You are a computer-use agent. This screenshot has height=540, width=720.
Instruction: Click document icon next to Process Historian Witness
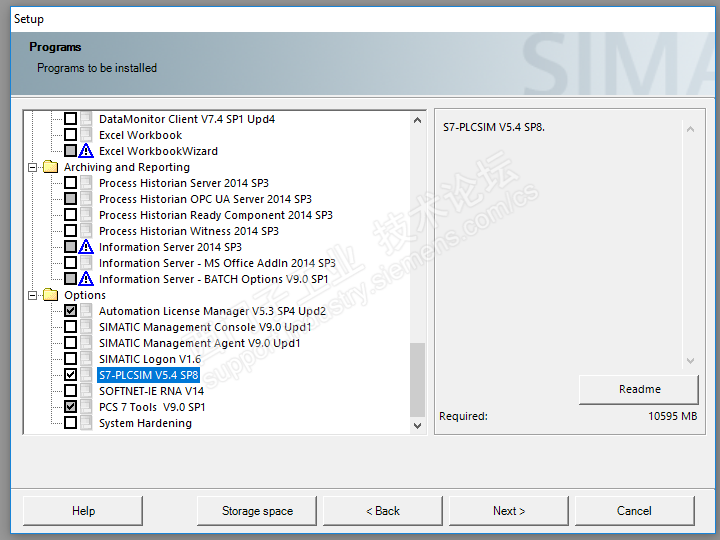tap(86, 231)
